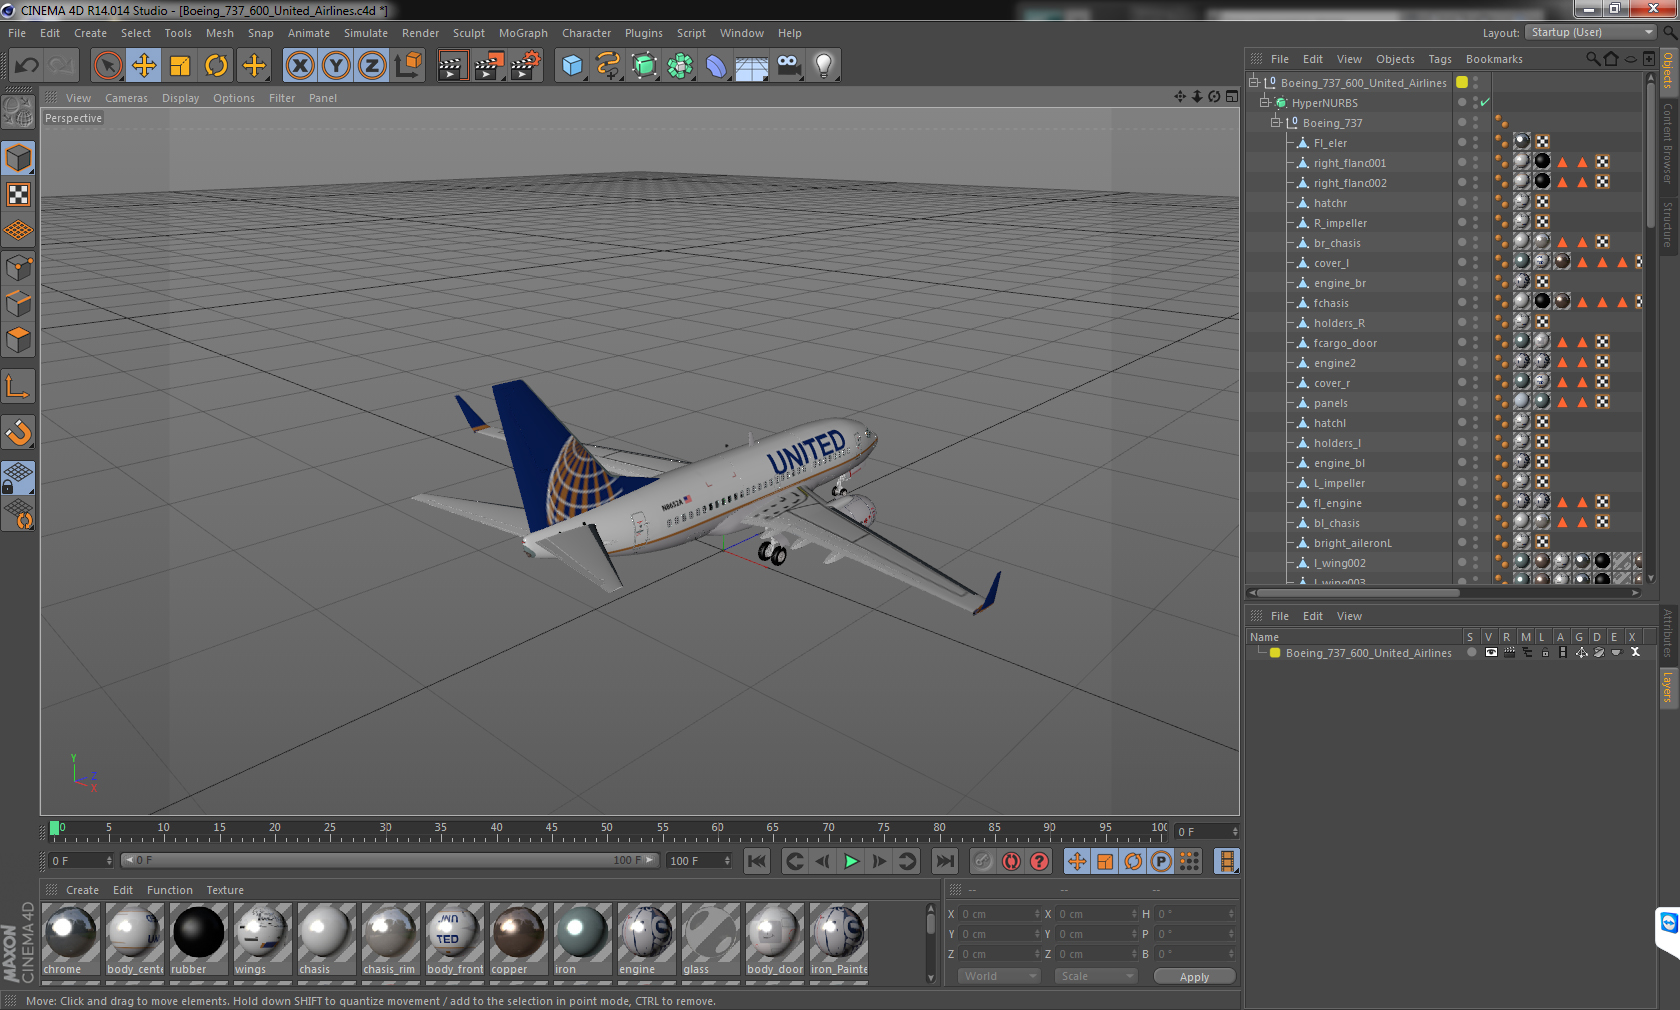The height and width of the screenshot is (1010, 1680).
Task: Select the R_impeller object
Action: 1340,223
